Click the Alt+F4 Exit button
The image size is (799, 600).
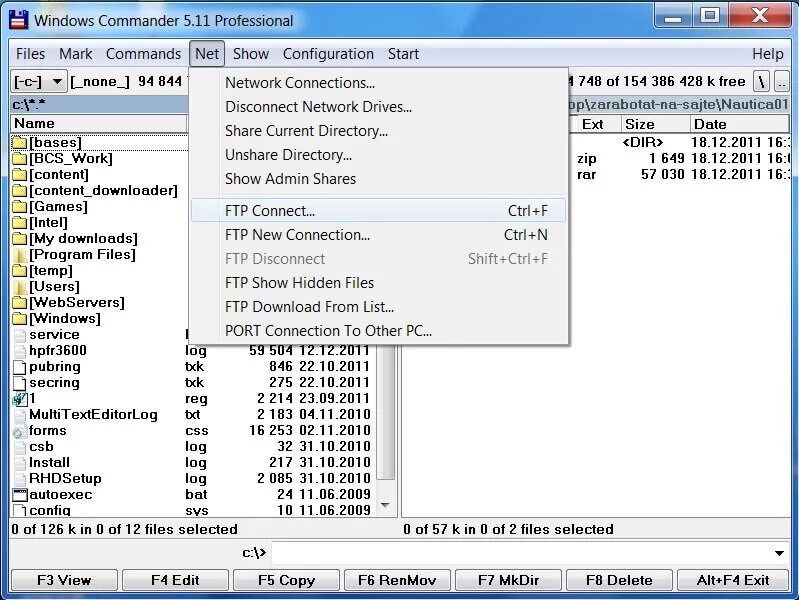(x=733, y=580)
